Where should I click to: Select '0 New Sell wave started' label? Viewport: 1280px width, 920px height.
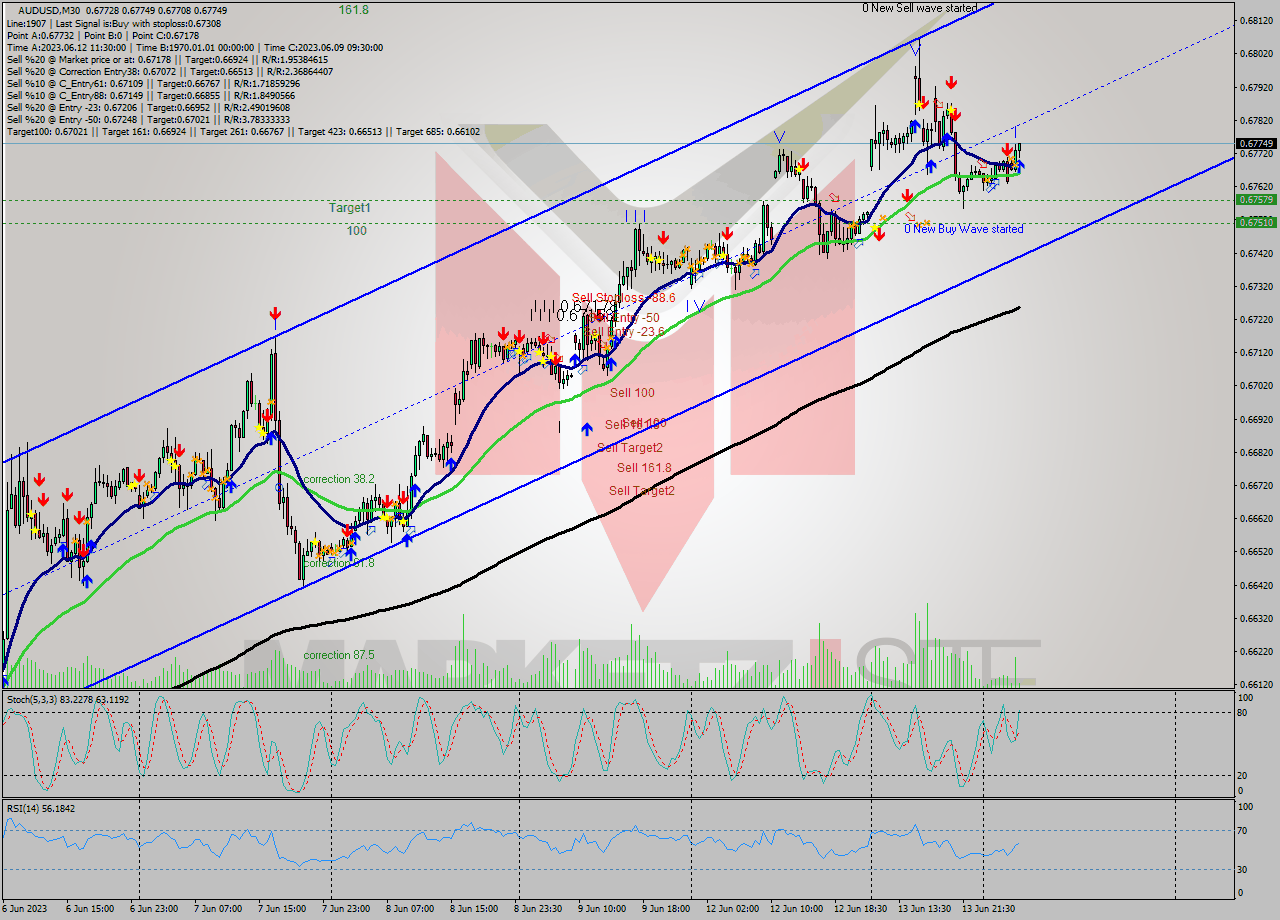pos(920,8)
